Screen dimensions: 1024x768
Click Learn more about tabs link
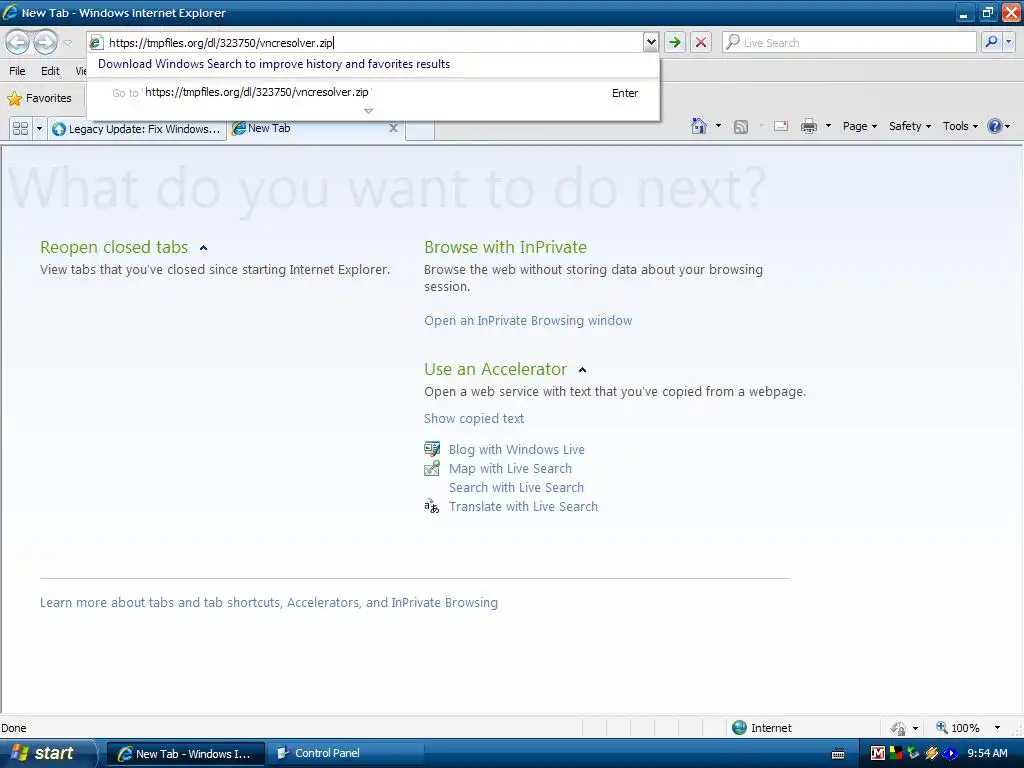268,602
